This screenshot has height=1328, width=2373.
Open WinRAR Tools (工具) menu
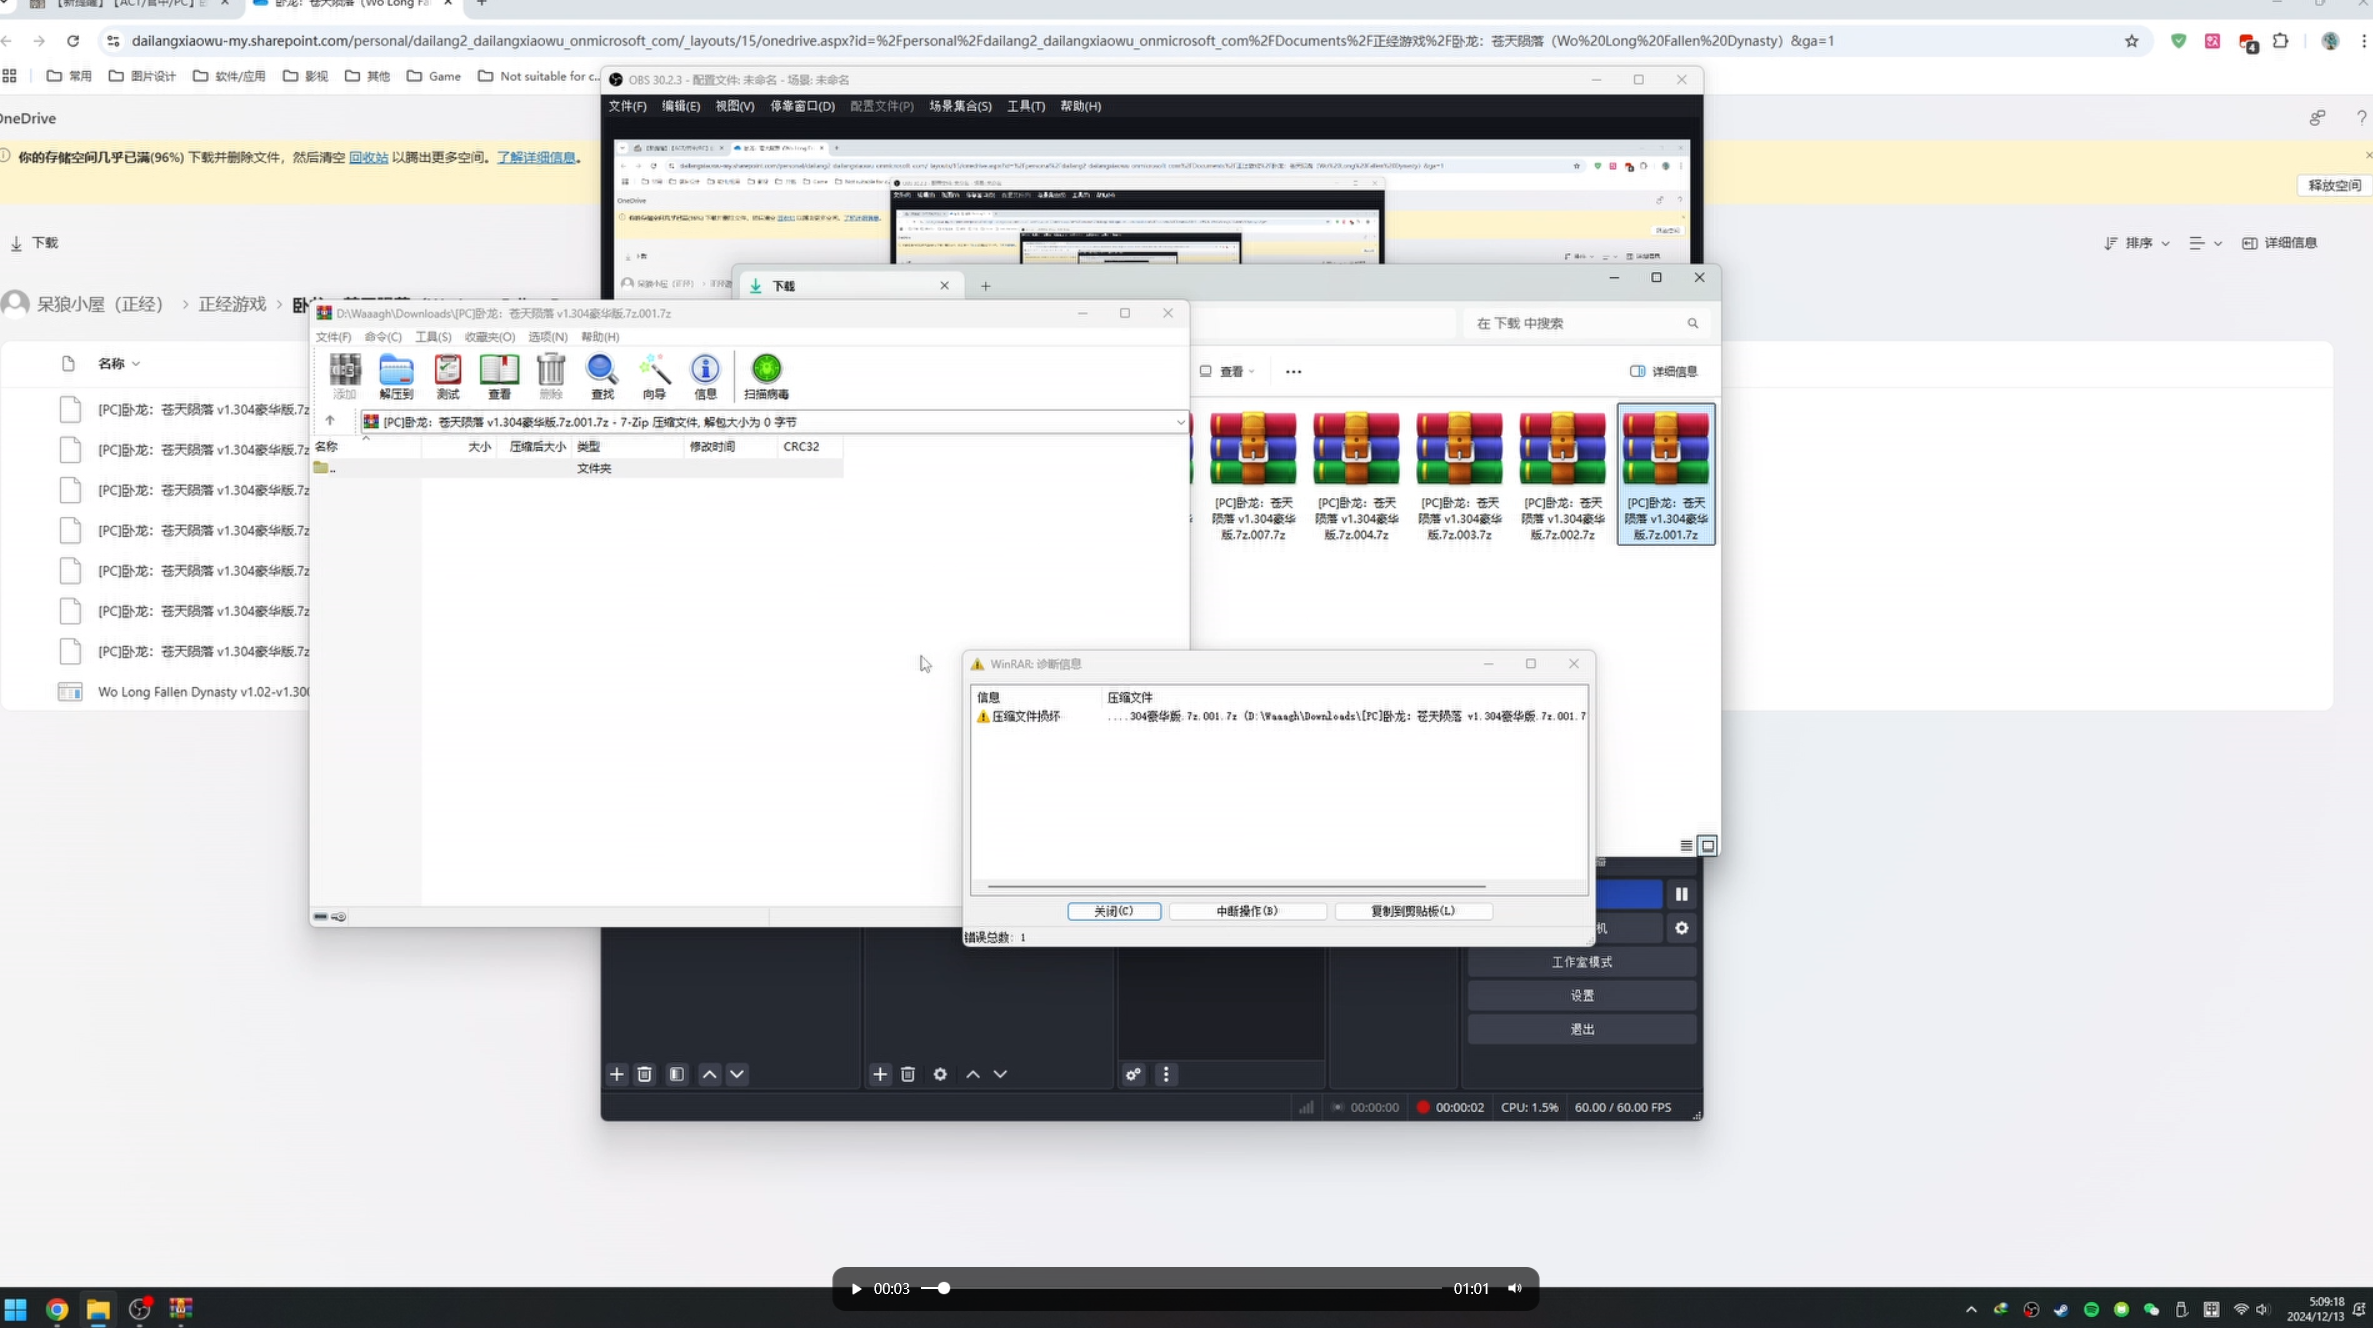[433, 337]
